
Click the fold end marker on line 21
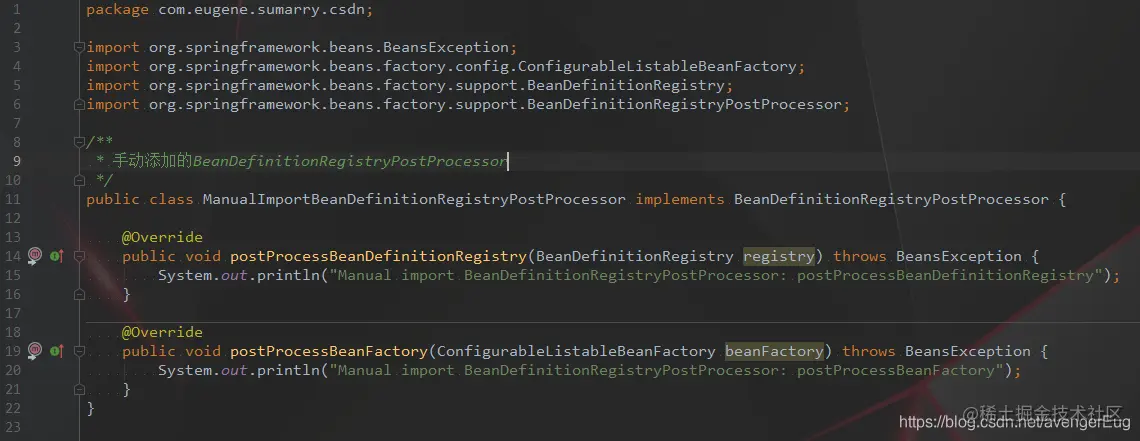[79, 389]
